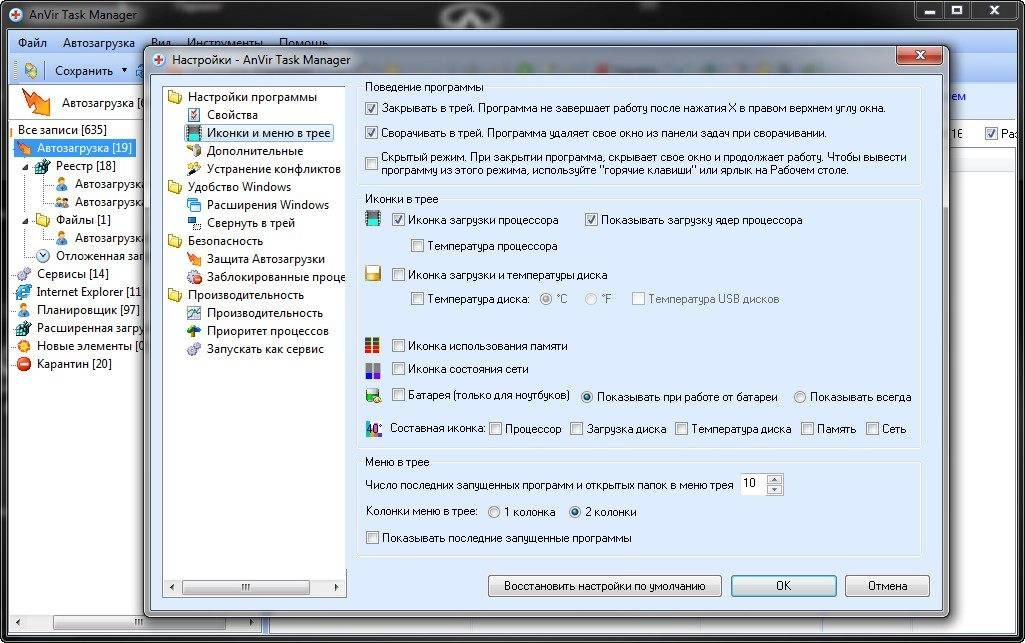Image resolution: width=1025 pixels, height=643 pixels.
Task: Open the Файл menu
Action: pos(32,43)
